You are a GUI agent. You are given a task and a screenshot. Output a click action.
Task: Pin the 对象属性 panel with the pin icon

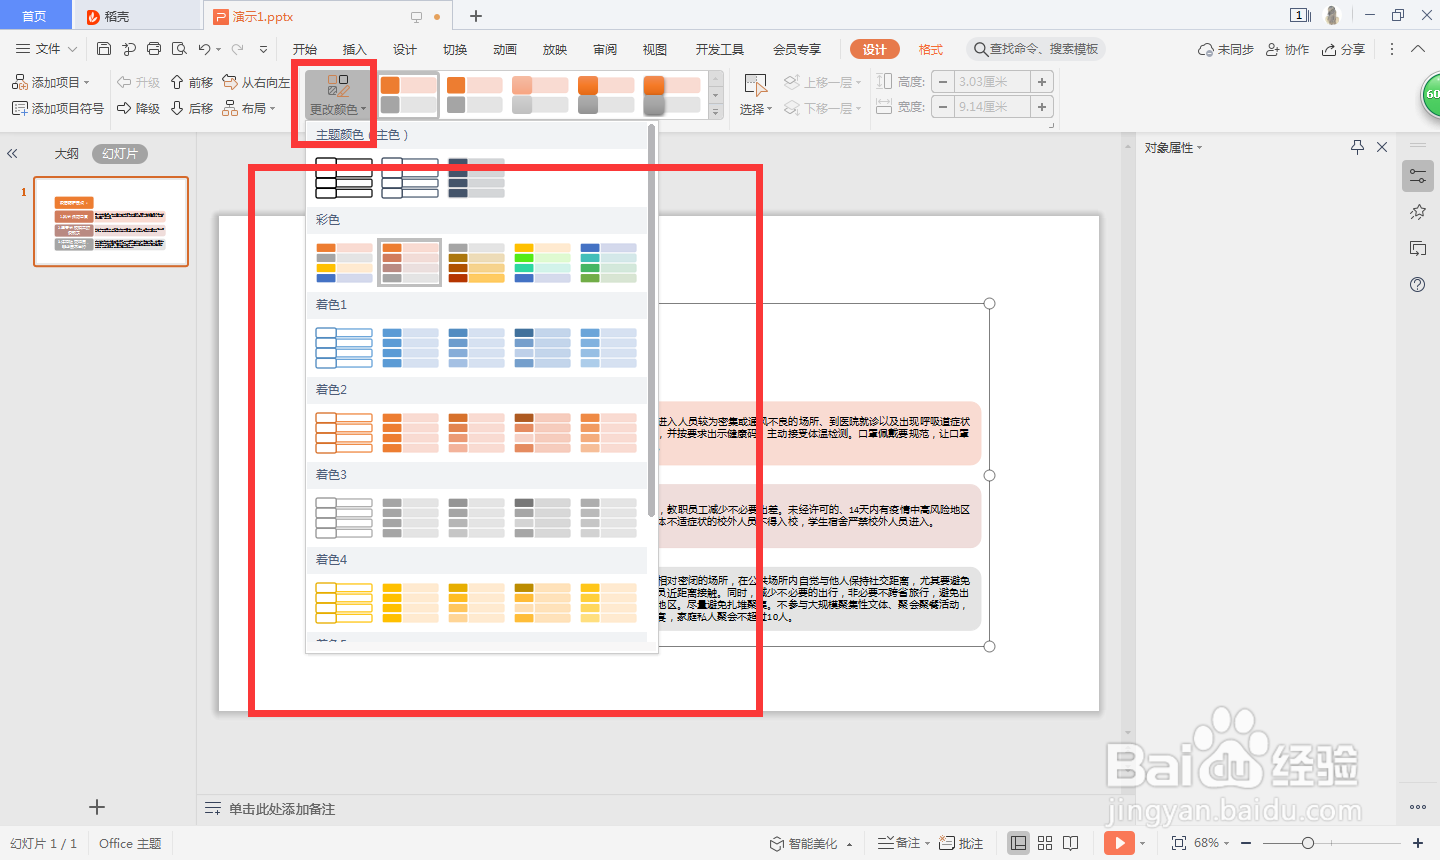point(1357,146)
